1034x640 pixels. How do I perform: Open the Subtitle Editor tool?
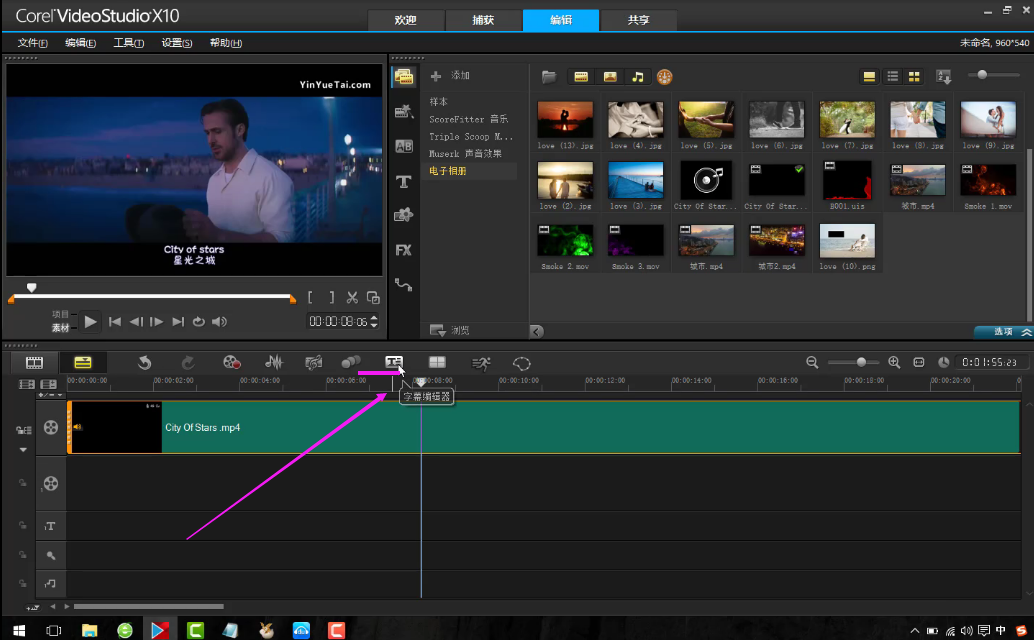tap(394, 362)
